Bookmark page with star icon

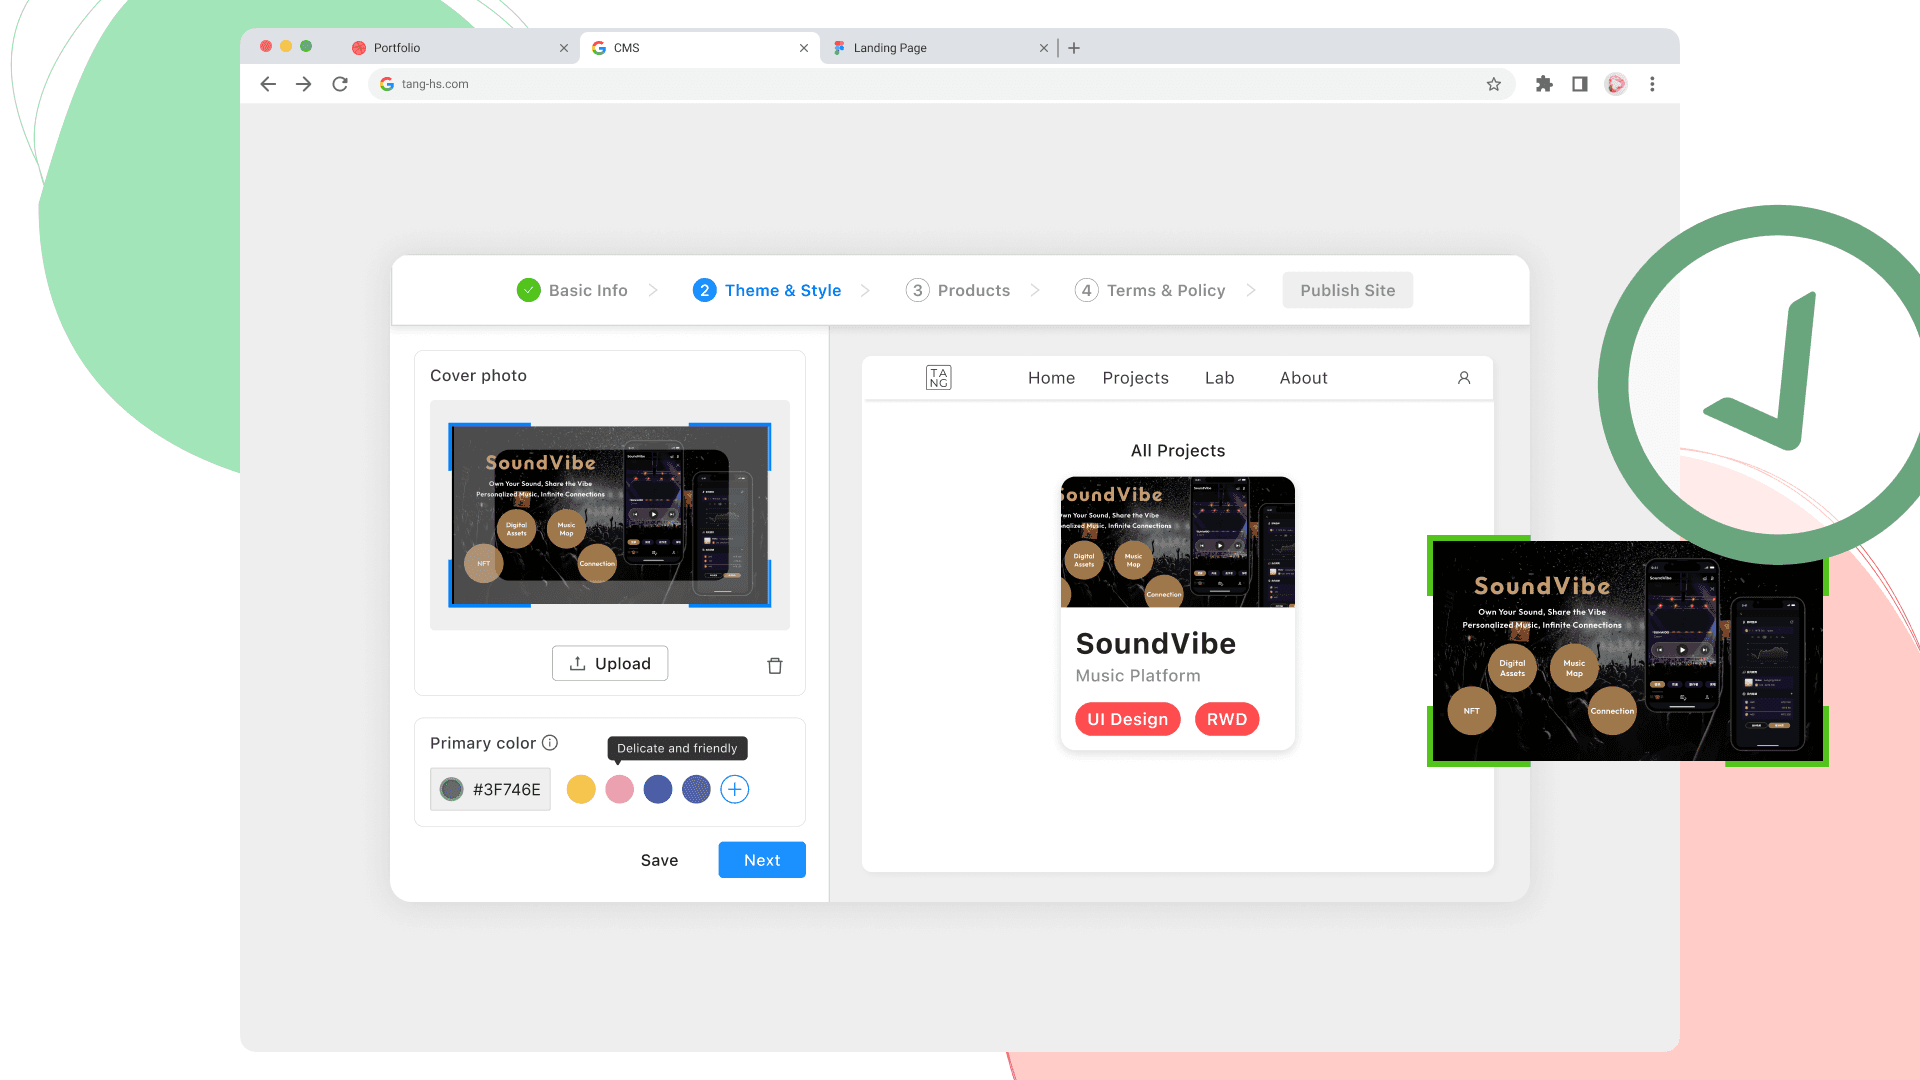(1494, 84)
